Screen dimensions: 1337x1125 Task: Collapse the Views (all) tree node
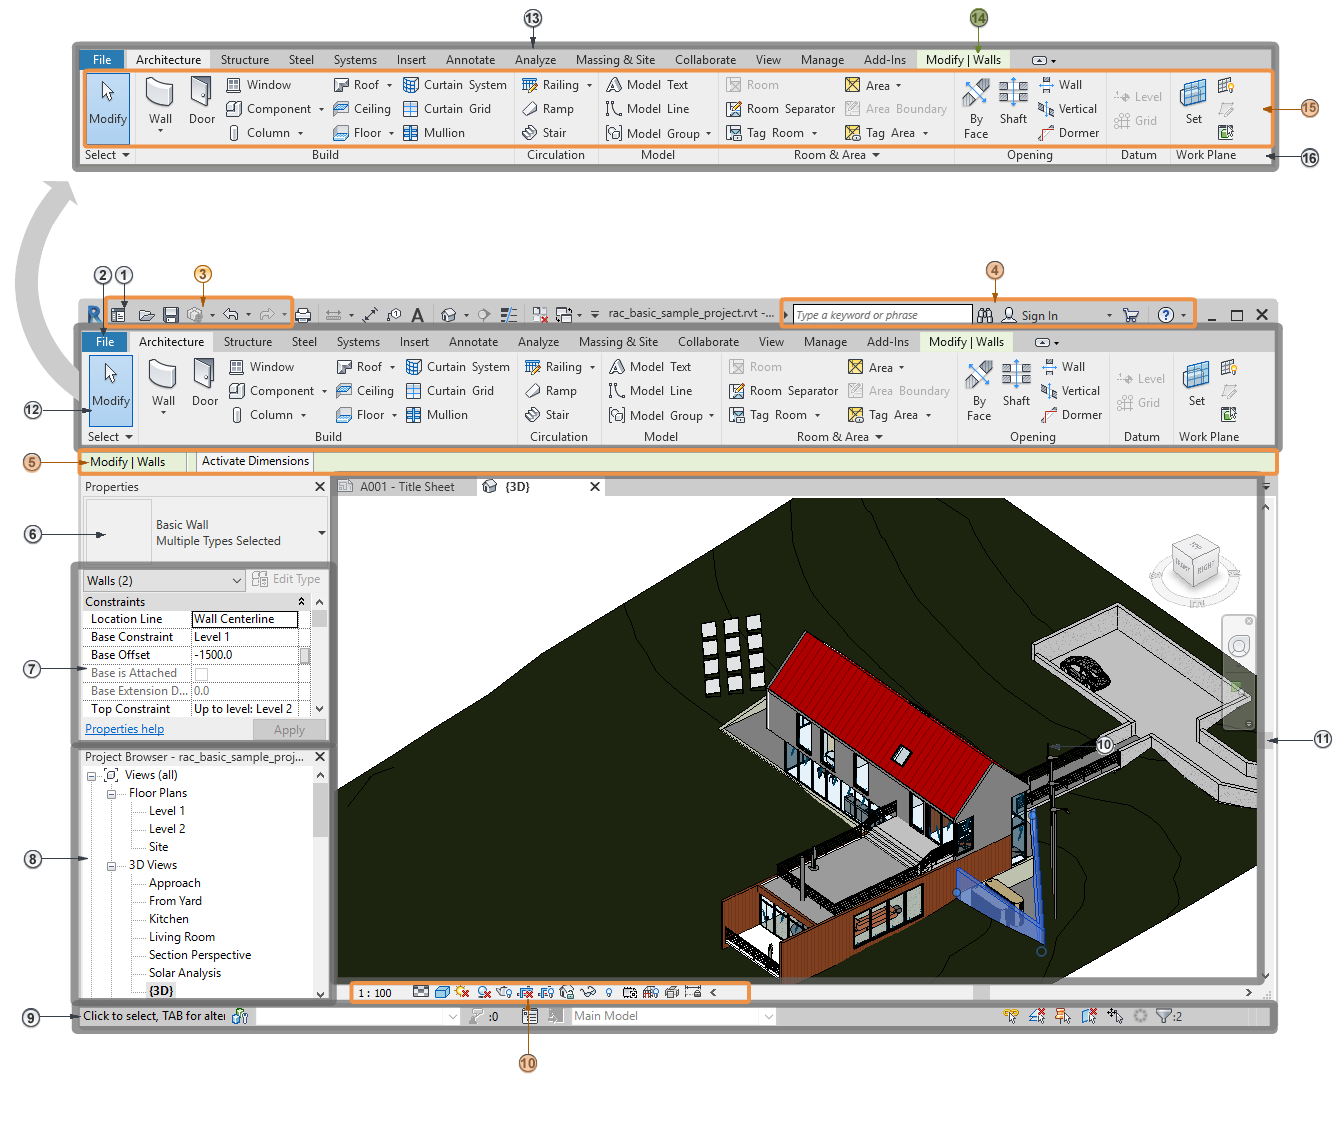[91, 776]
